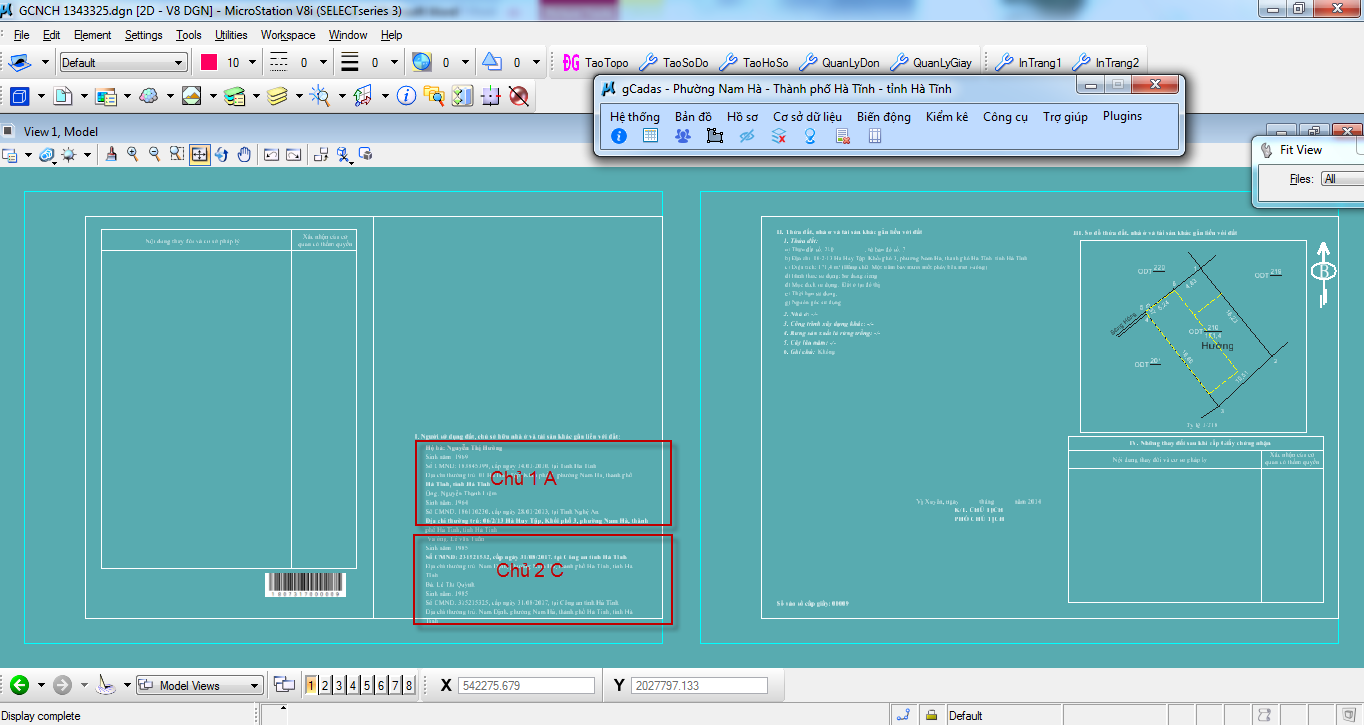Screen dimensions: 1364x725
Task: Click the X coordinate input field
Action: pos(526,685)
